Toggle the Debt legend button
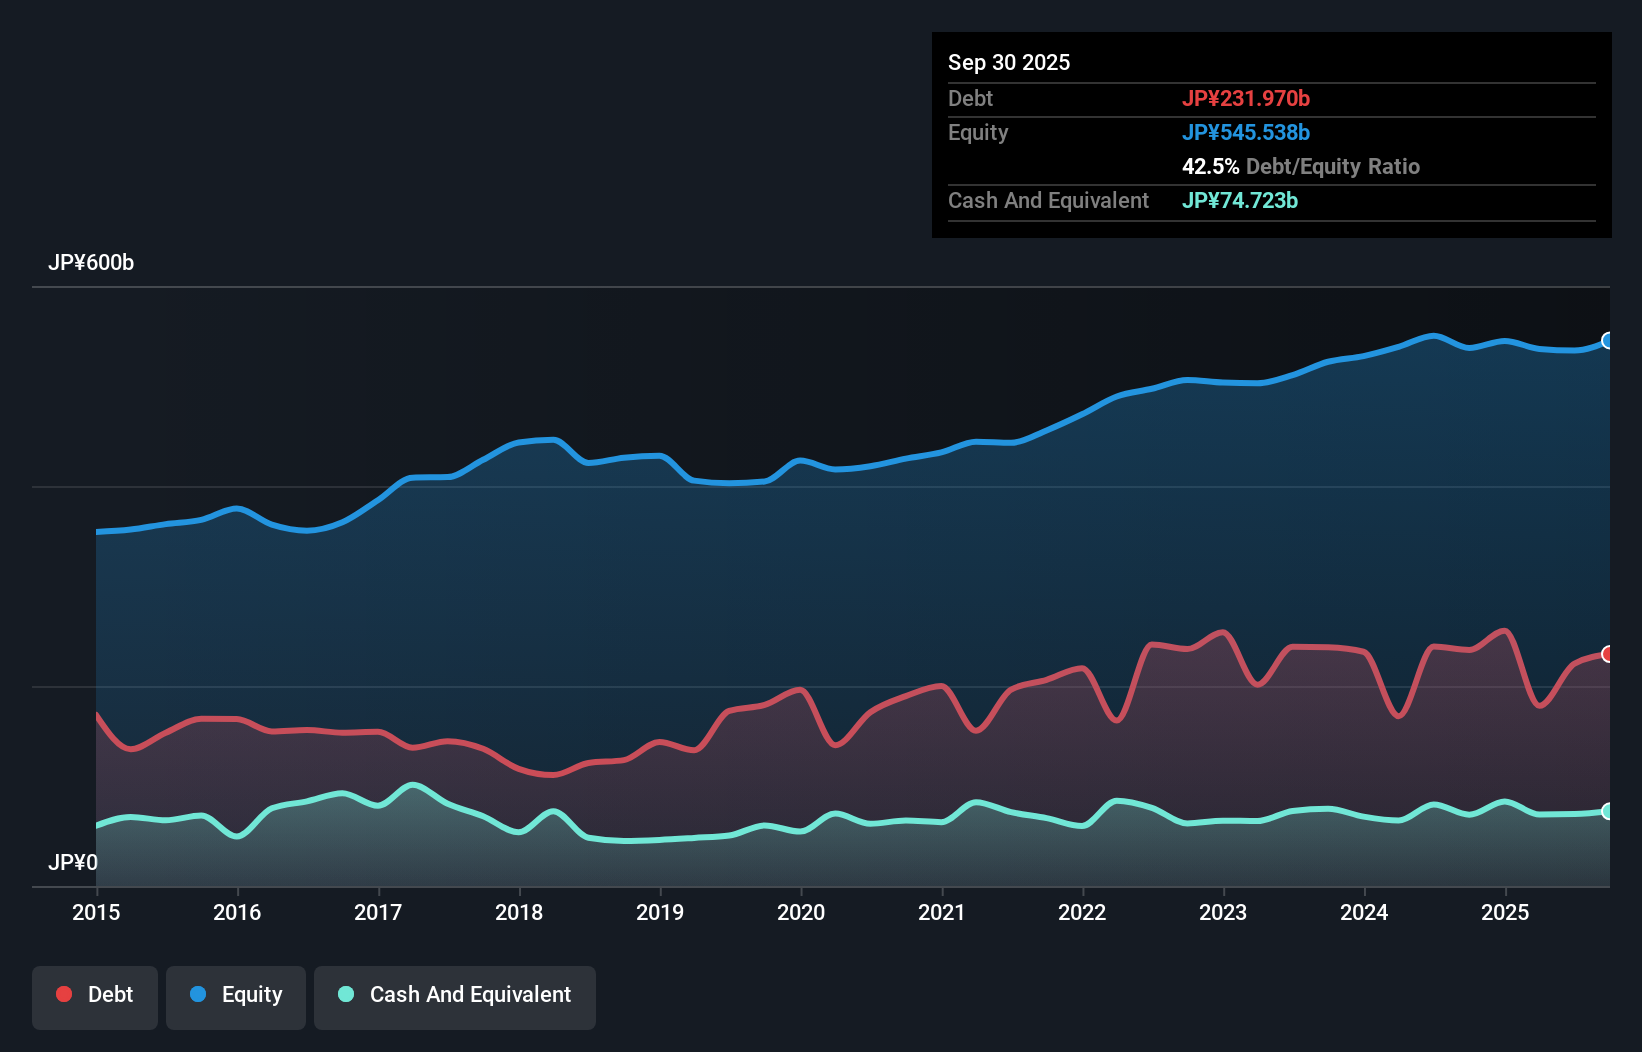Screen dimensions: 1642x1052 point(95,997)
